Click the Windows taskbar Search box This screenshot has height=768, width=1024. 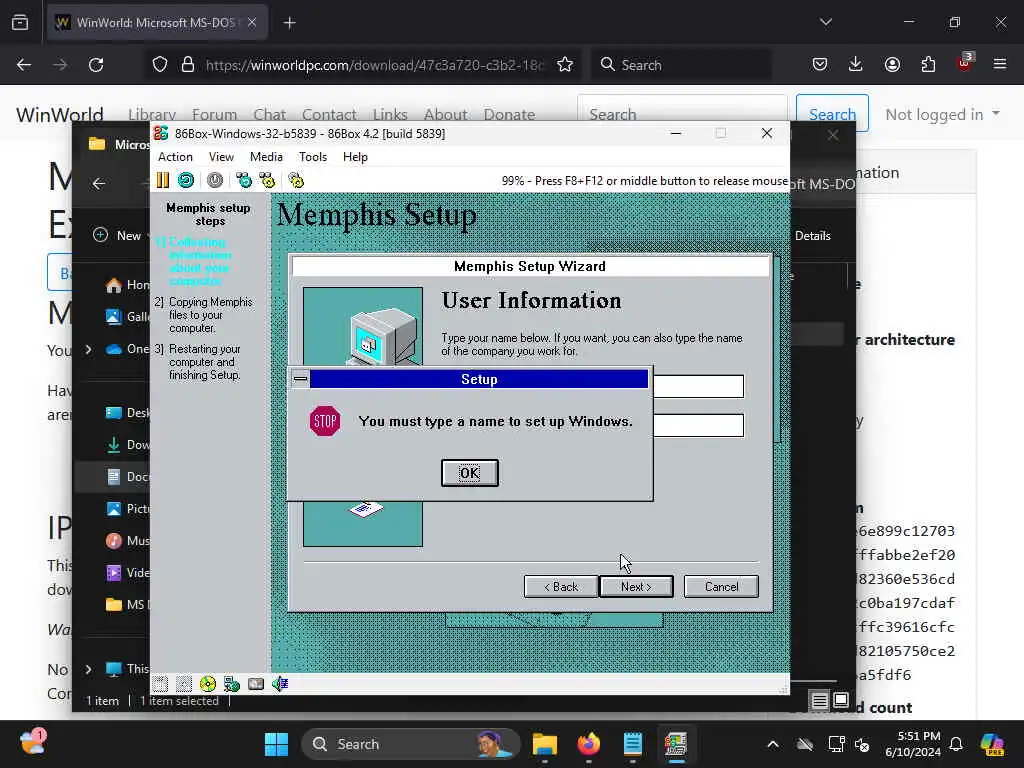coord(411,744)
